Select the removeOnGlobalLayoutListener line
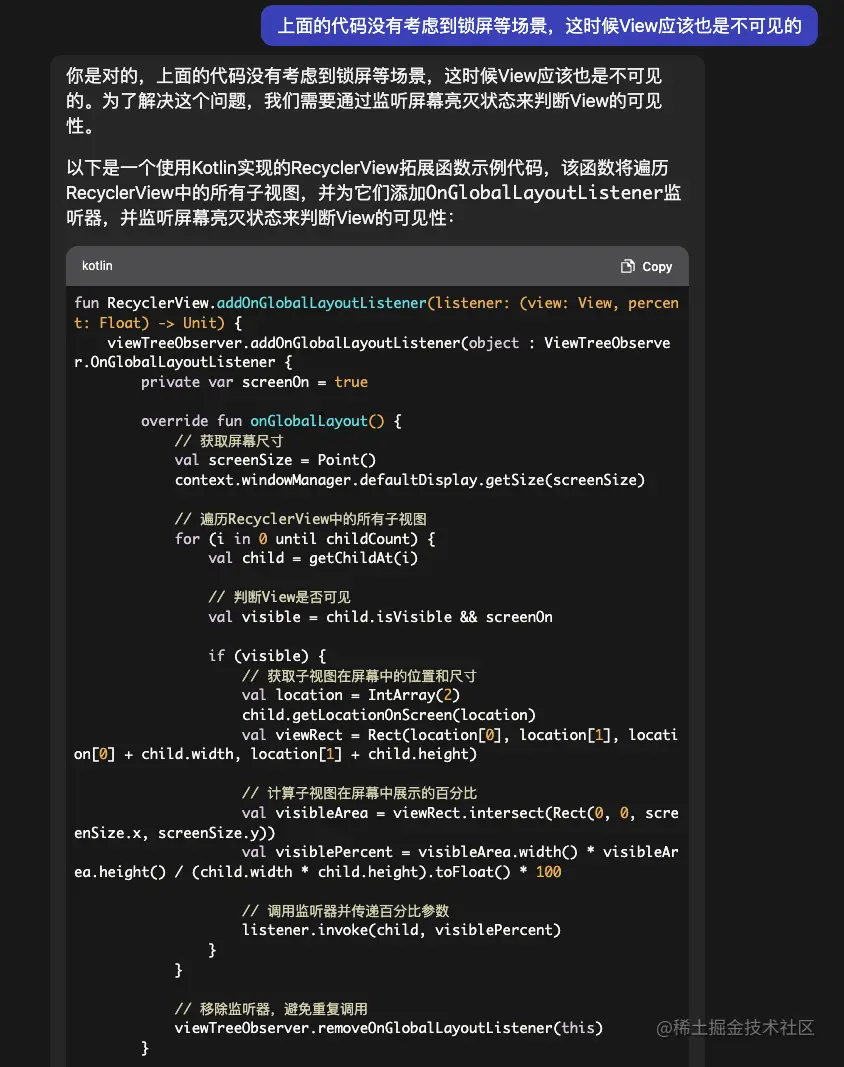844x1067 pixels. click(390, 1028)
